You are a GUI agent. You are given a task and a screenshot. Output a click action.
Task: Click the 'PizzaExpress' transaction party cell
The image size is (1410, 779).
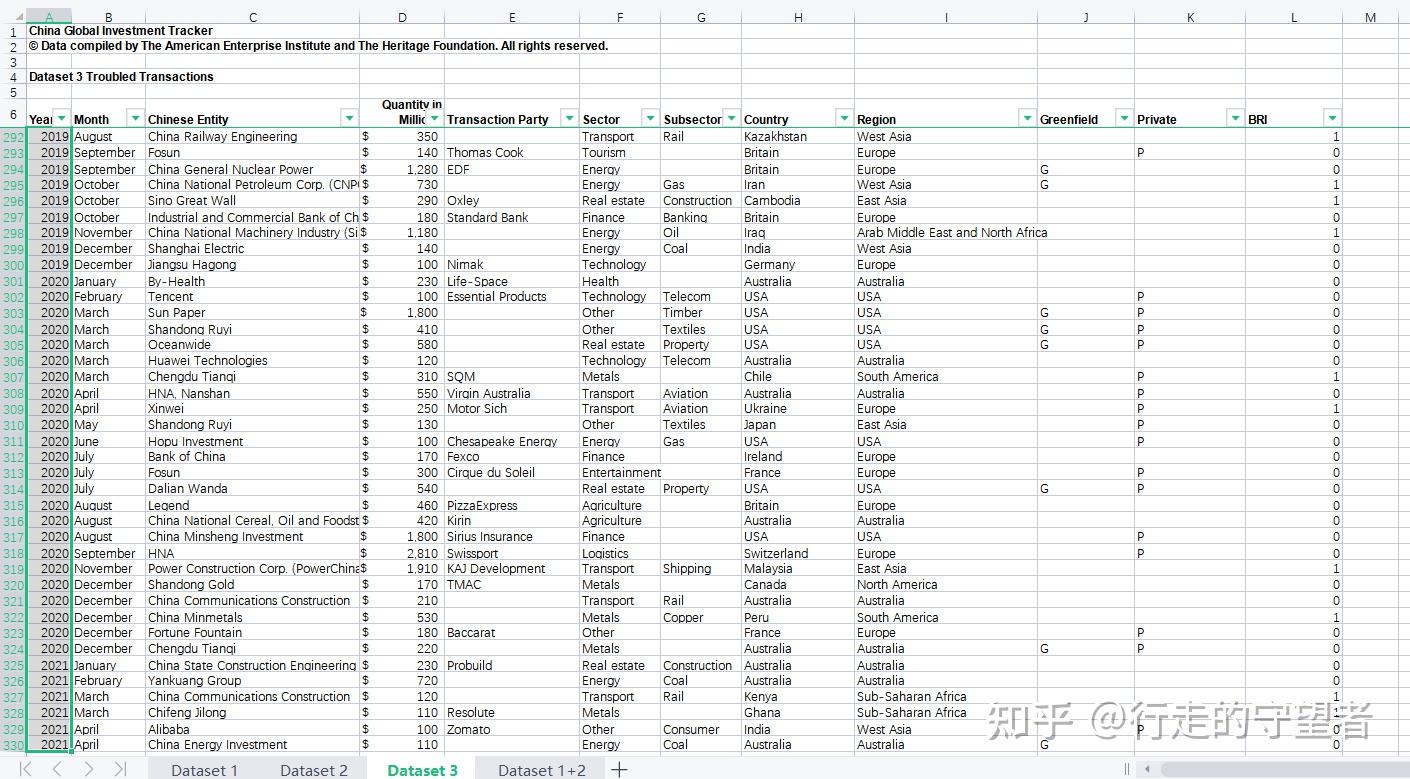pos(512,505)
